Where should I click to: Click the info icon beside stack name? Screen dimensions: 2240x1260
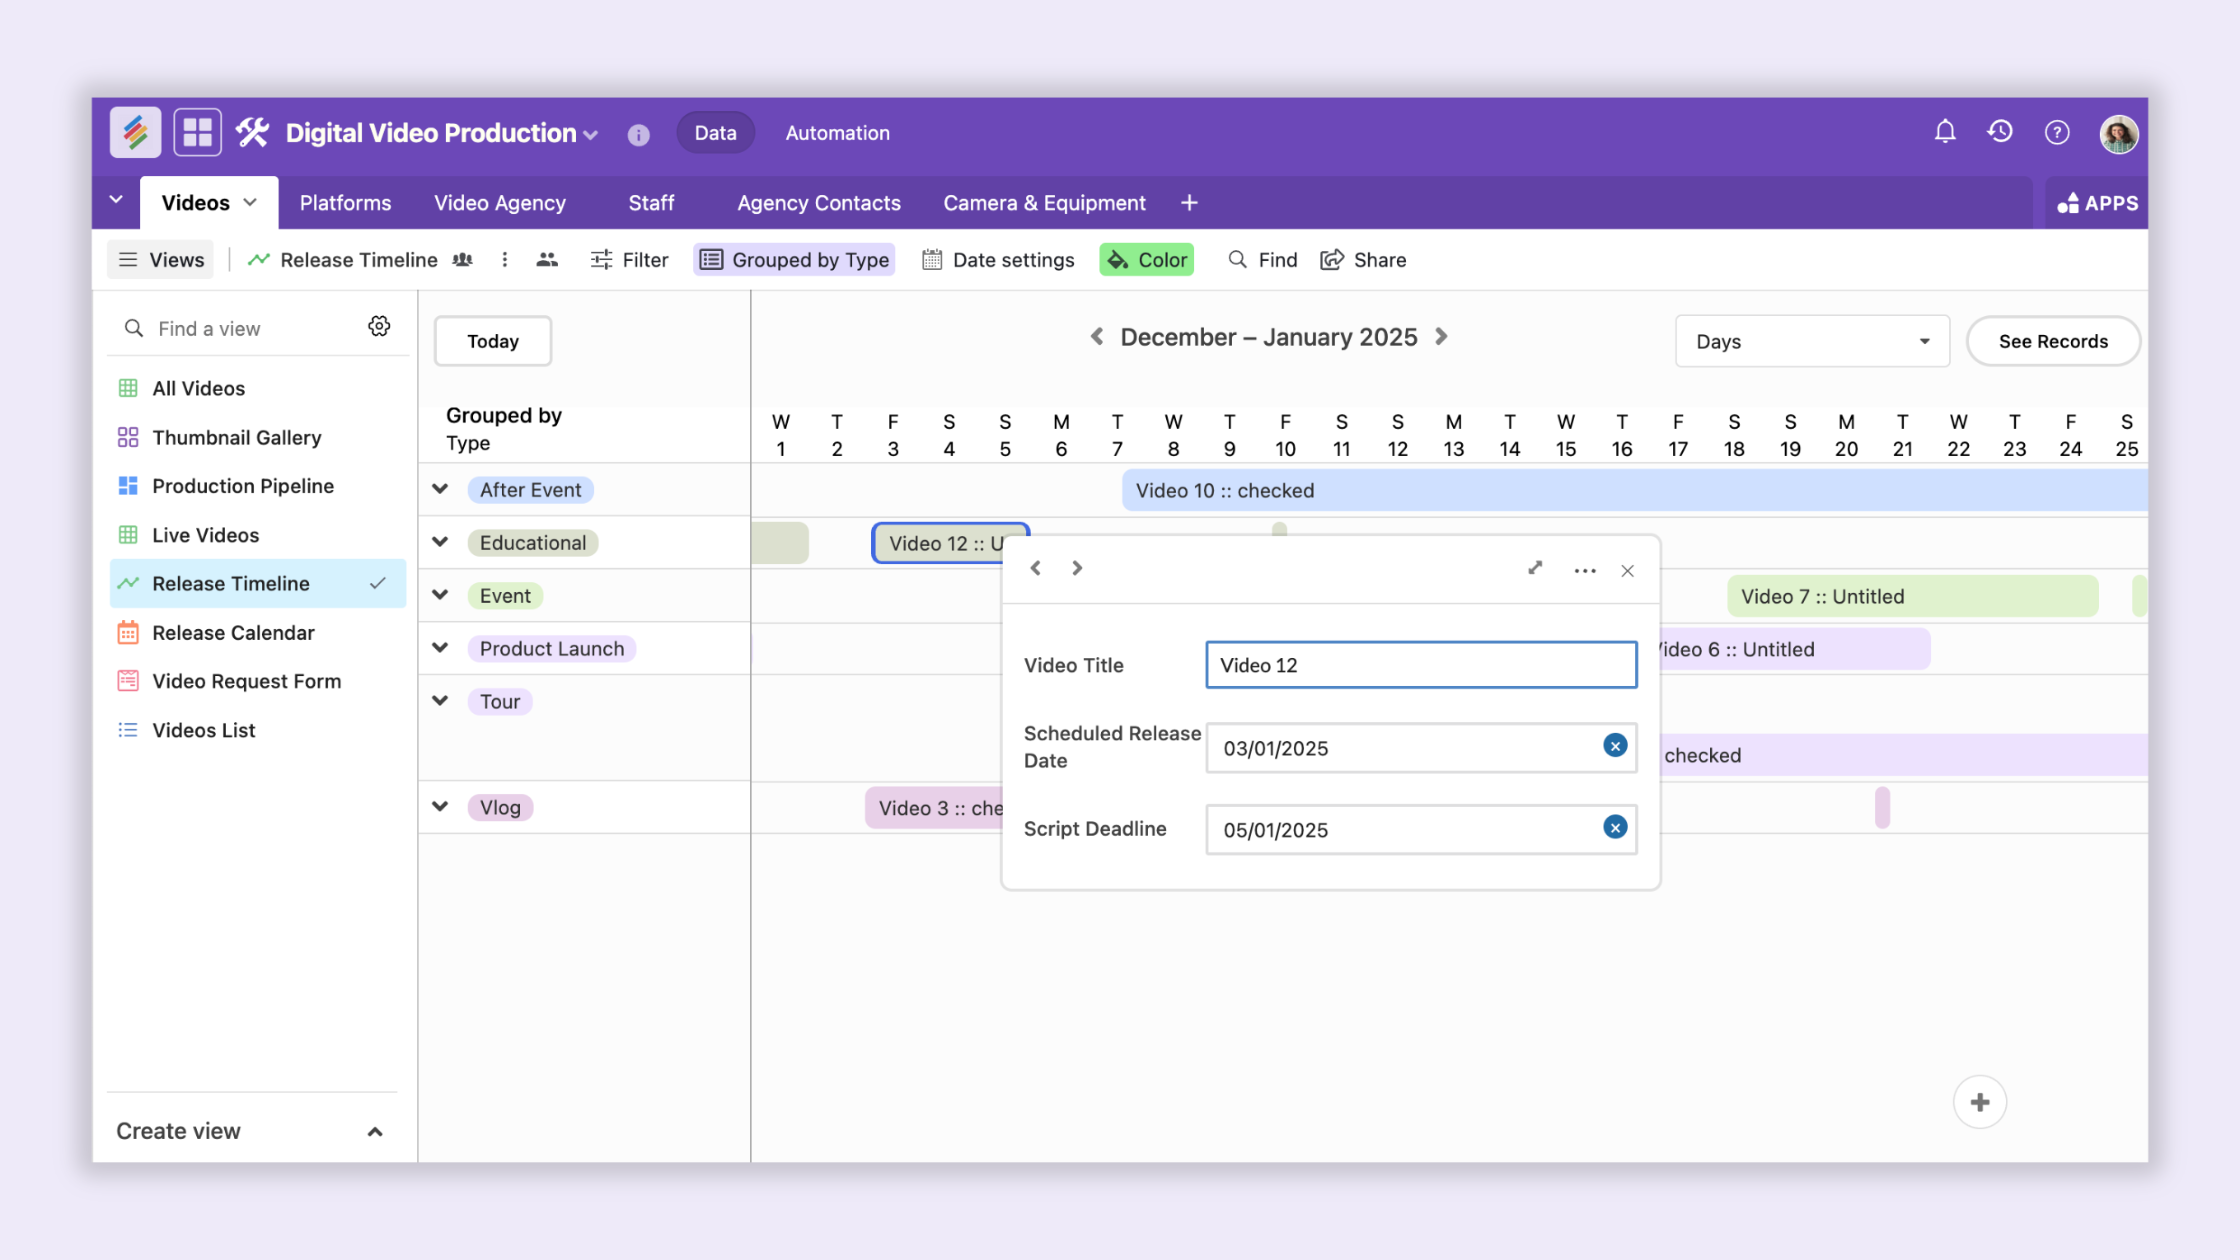[x=638, y=134]
